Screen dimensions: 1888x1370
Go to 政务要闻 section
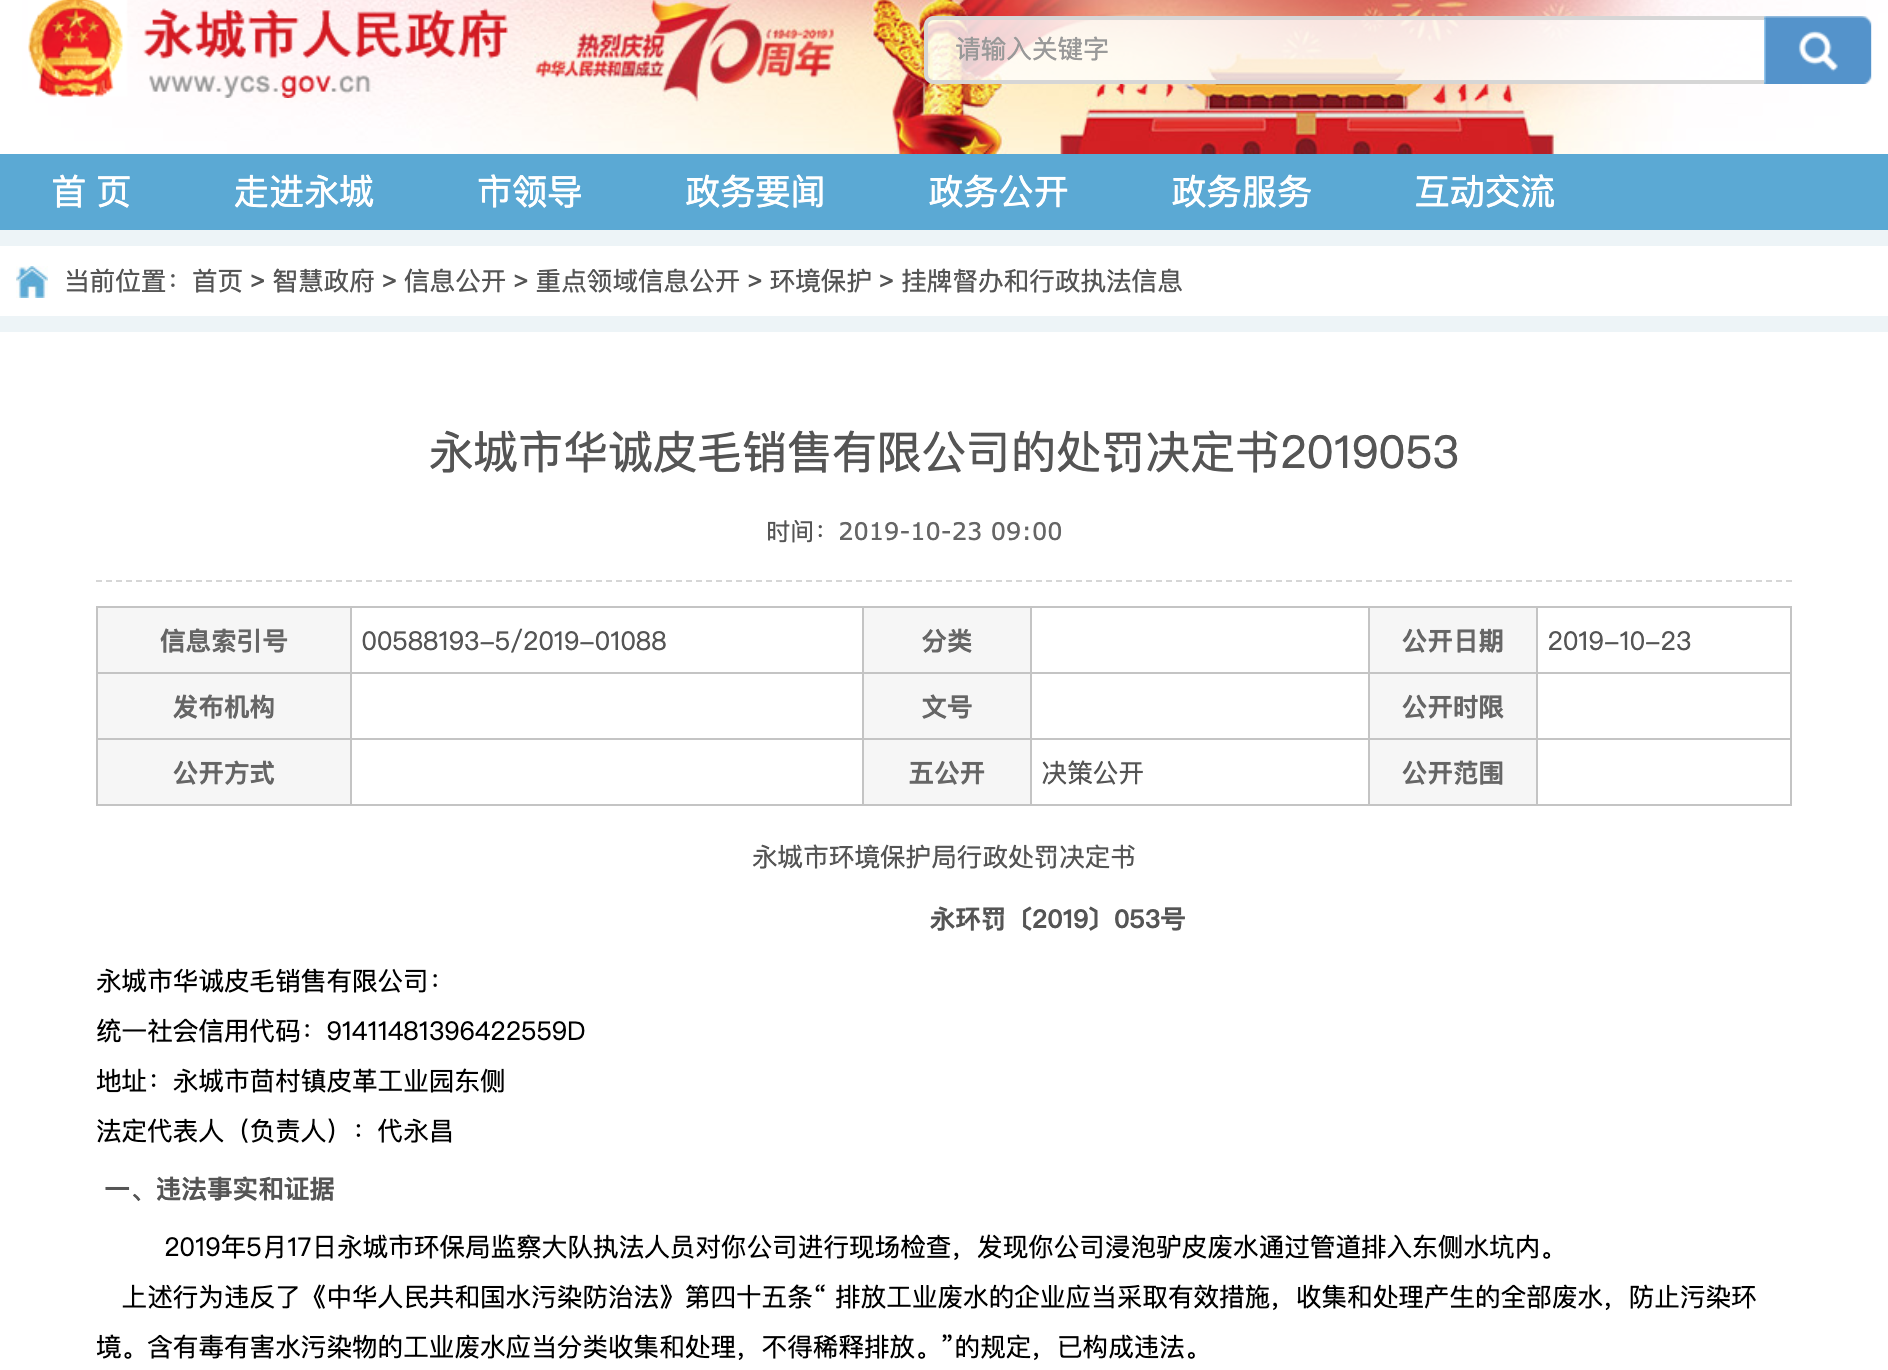(x=755, y=192)
